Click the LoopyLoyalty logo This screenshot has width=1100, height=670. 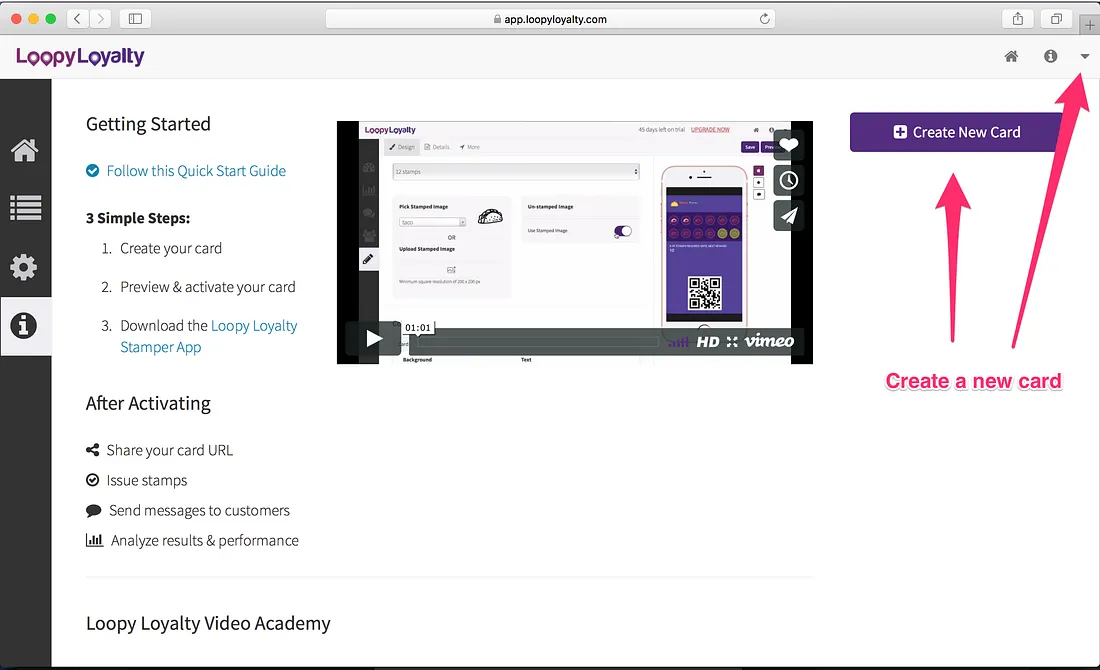pos(80,56)
